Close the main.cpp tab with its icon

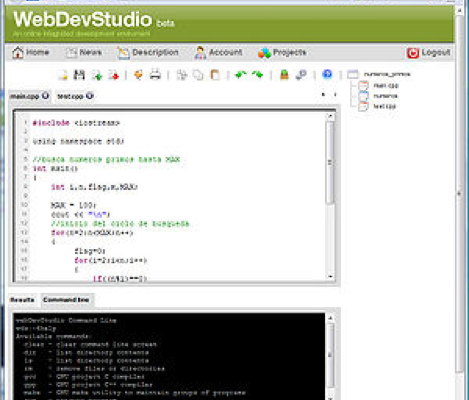46,96
